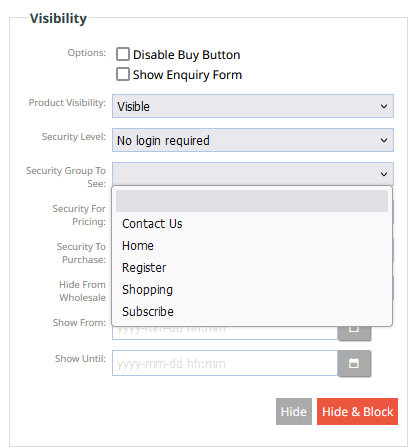
Task: Click the red Hide & Block button
Action: pyautogui.click(x=357, y=412)
